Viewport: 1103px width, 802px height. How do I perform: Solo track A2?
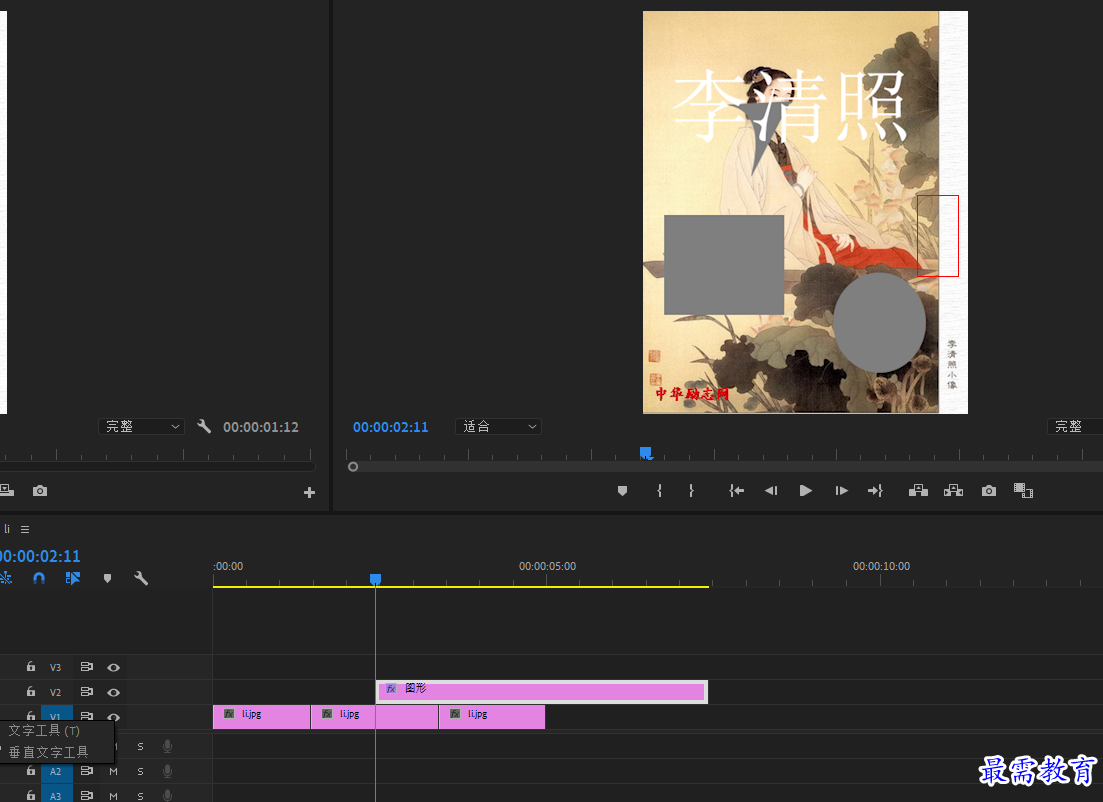click(x=140, y=772)
